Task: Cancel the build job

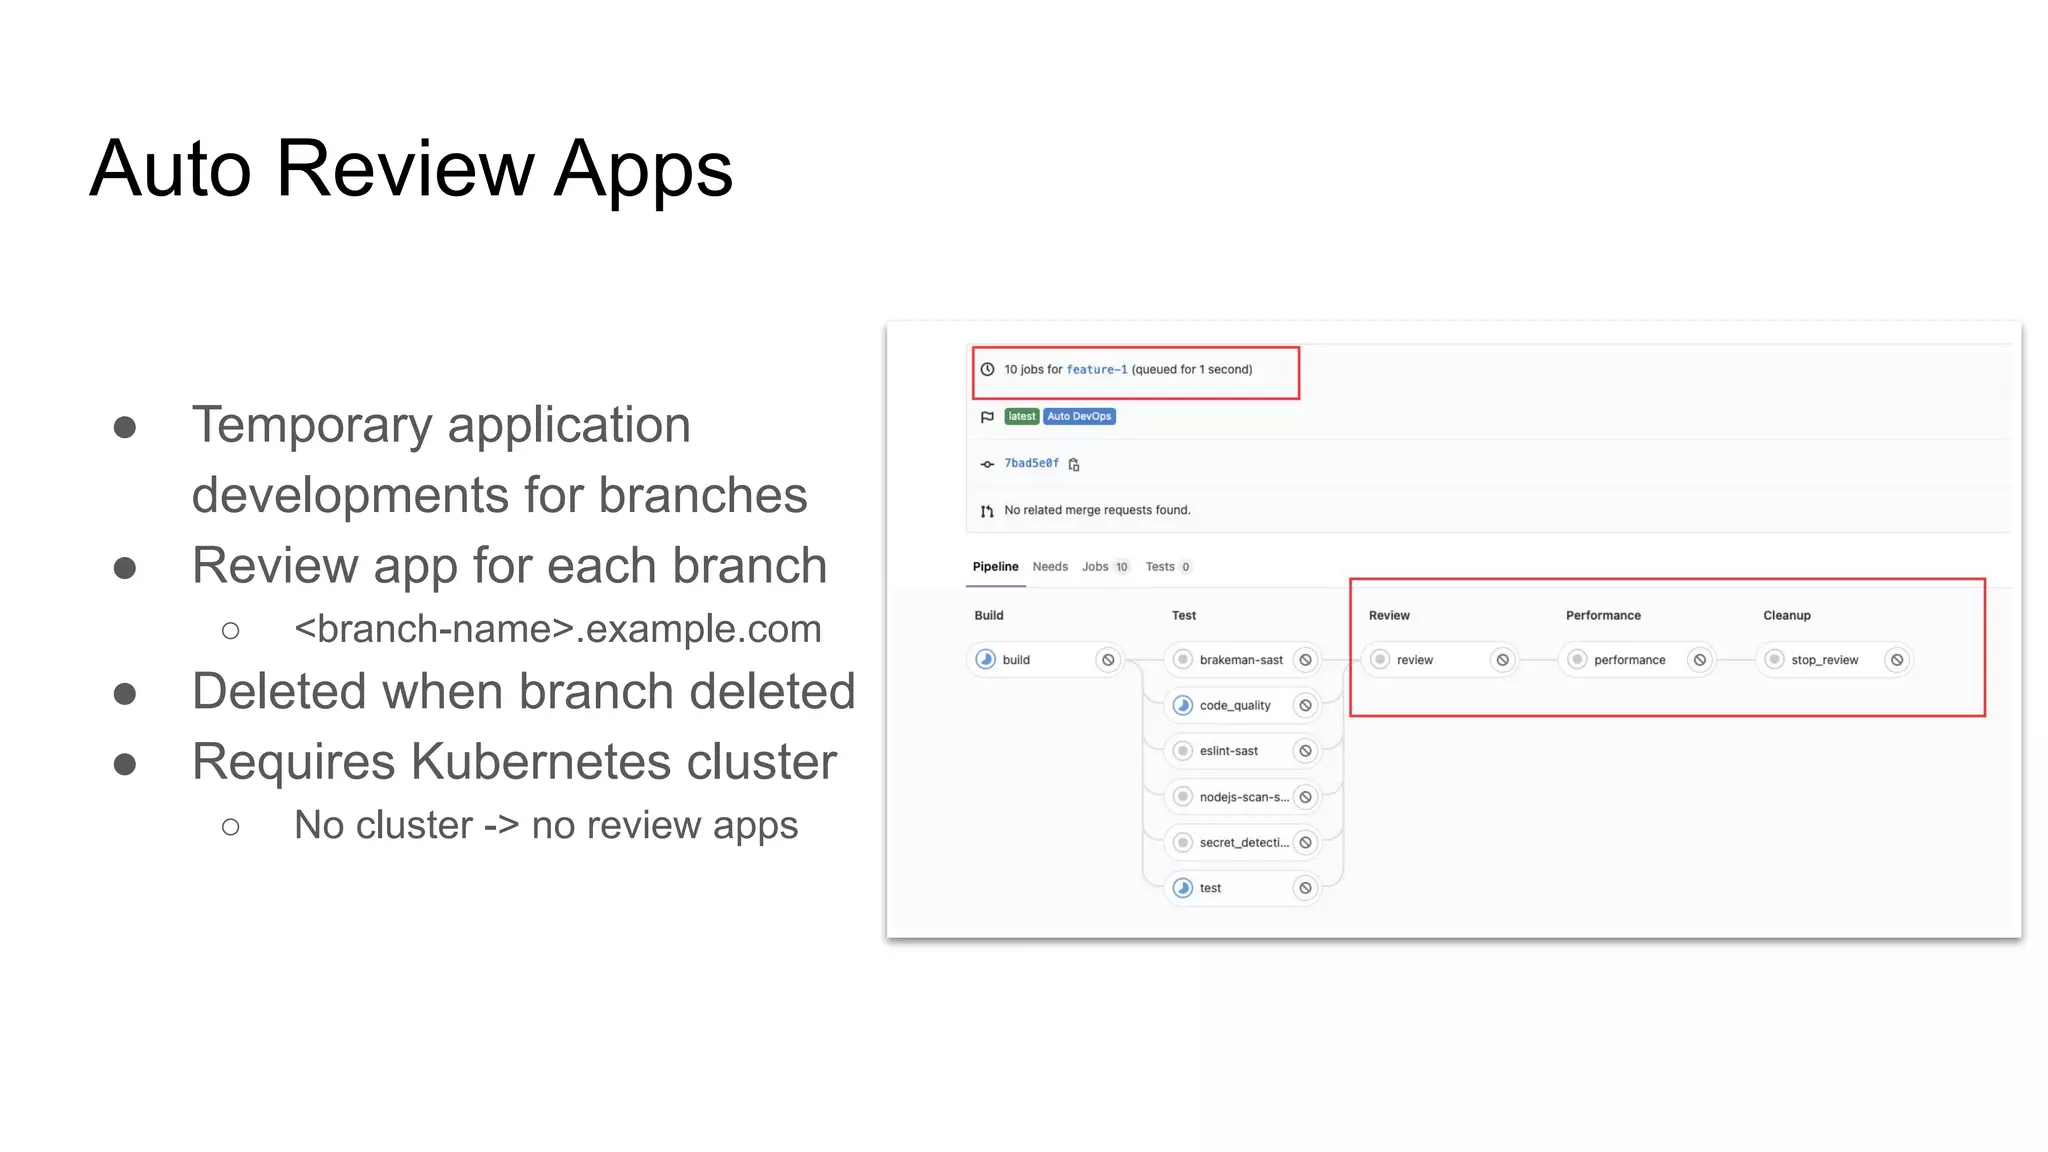Action: coord(1108,660)
